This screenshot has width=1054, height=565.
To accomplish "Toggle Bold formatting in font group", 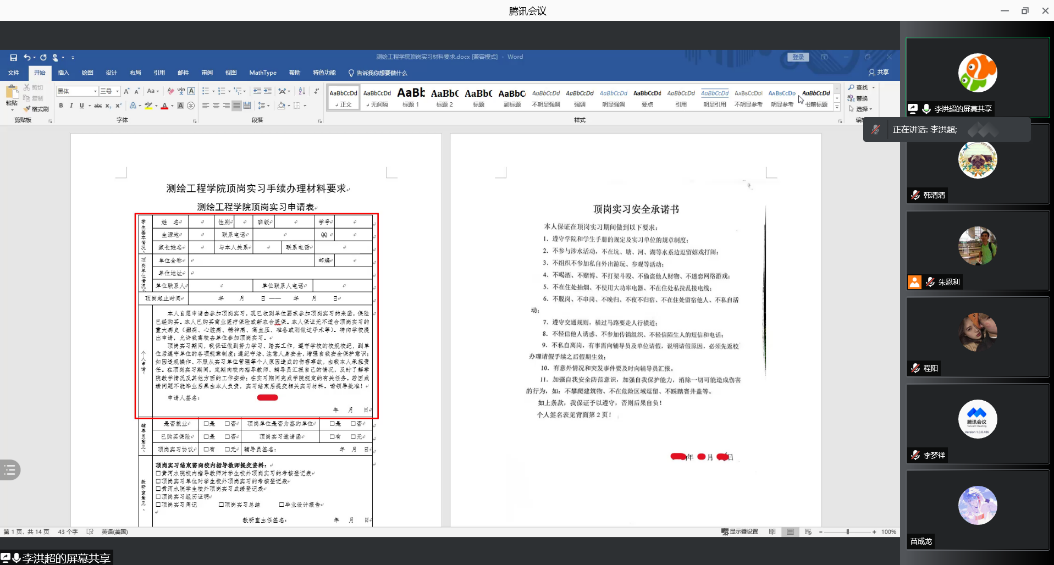I will coord(60,105).
